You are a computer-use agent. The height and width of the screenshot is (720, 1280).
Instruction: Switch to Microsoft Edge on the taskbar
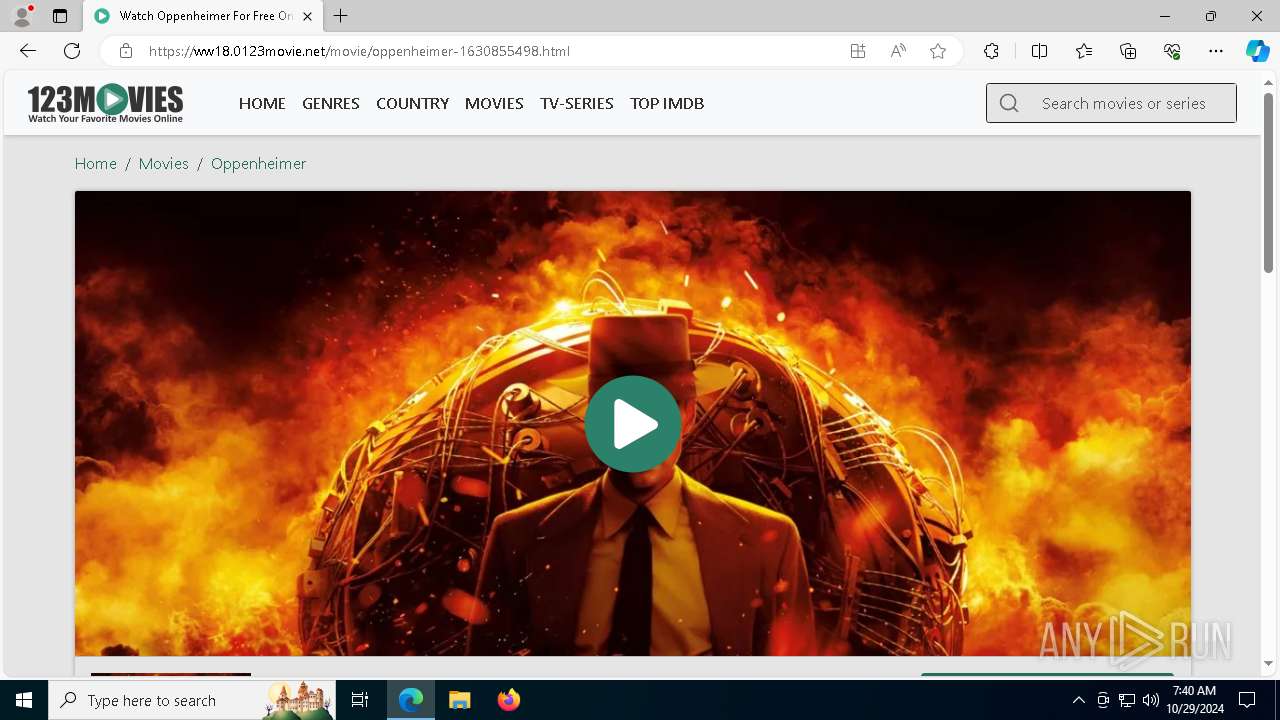pyautogui.click(x=411, y=700)
